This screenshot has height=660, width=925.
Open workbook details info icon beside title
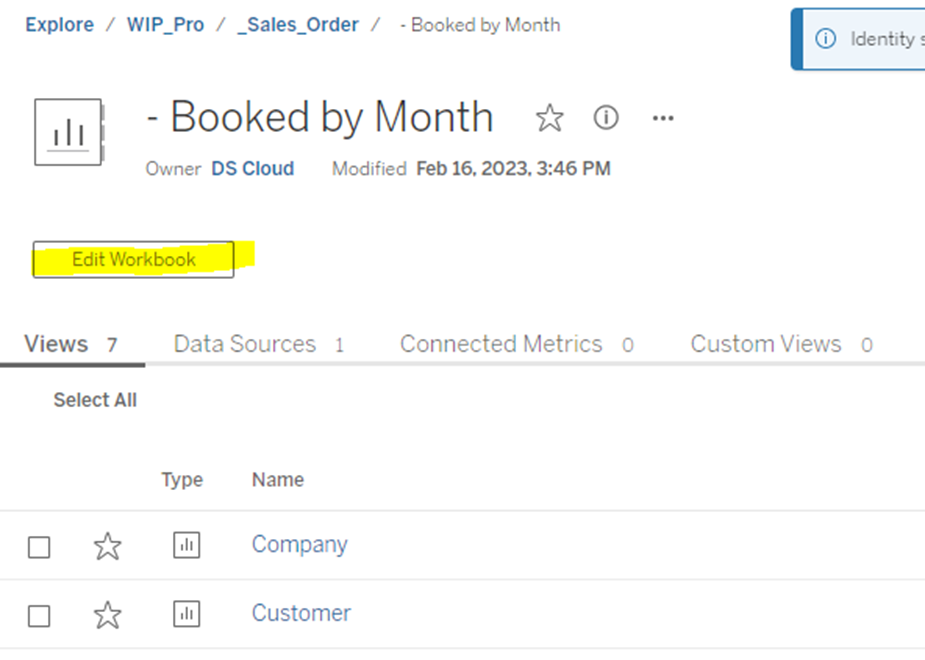[x=606, y=118]
